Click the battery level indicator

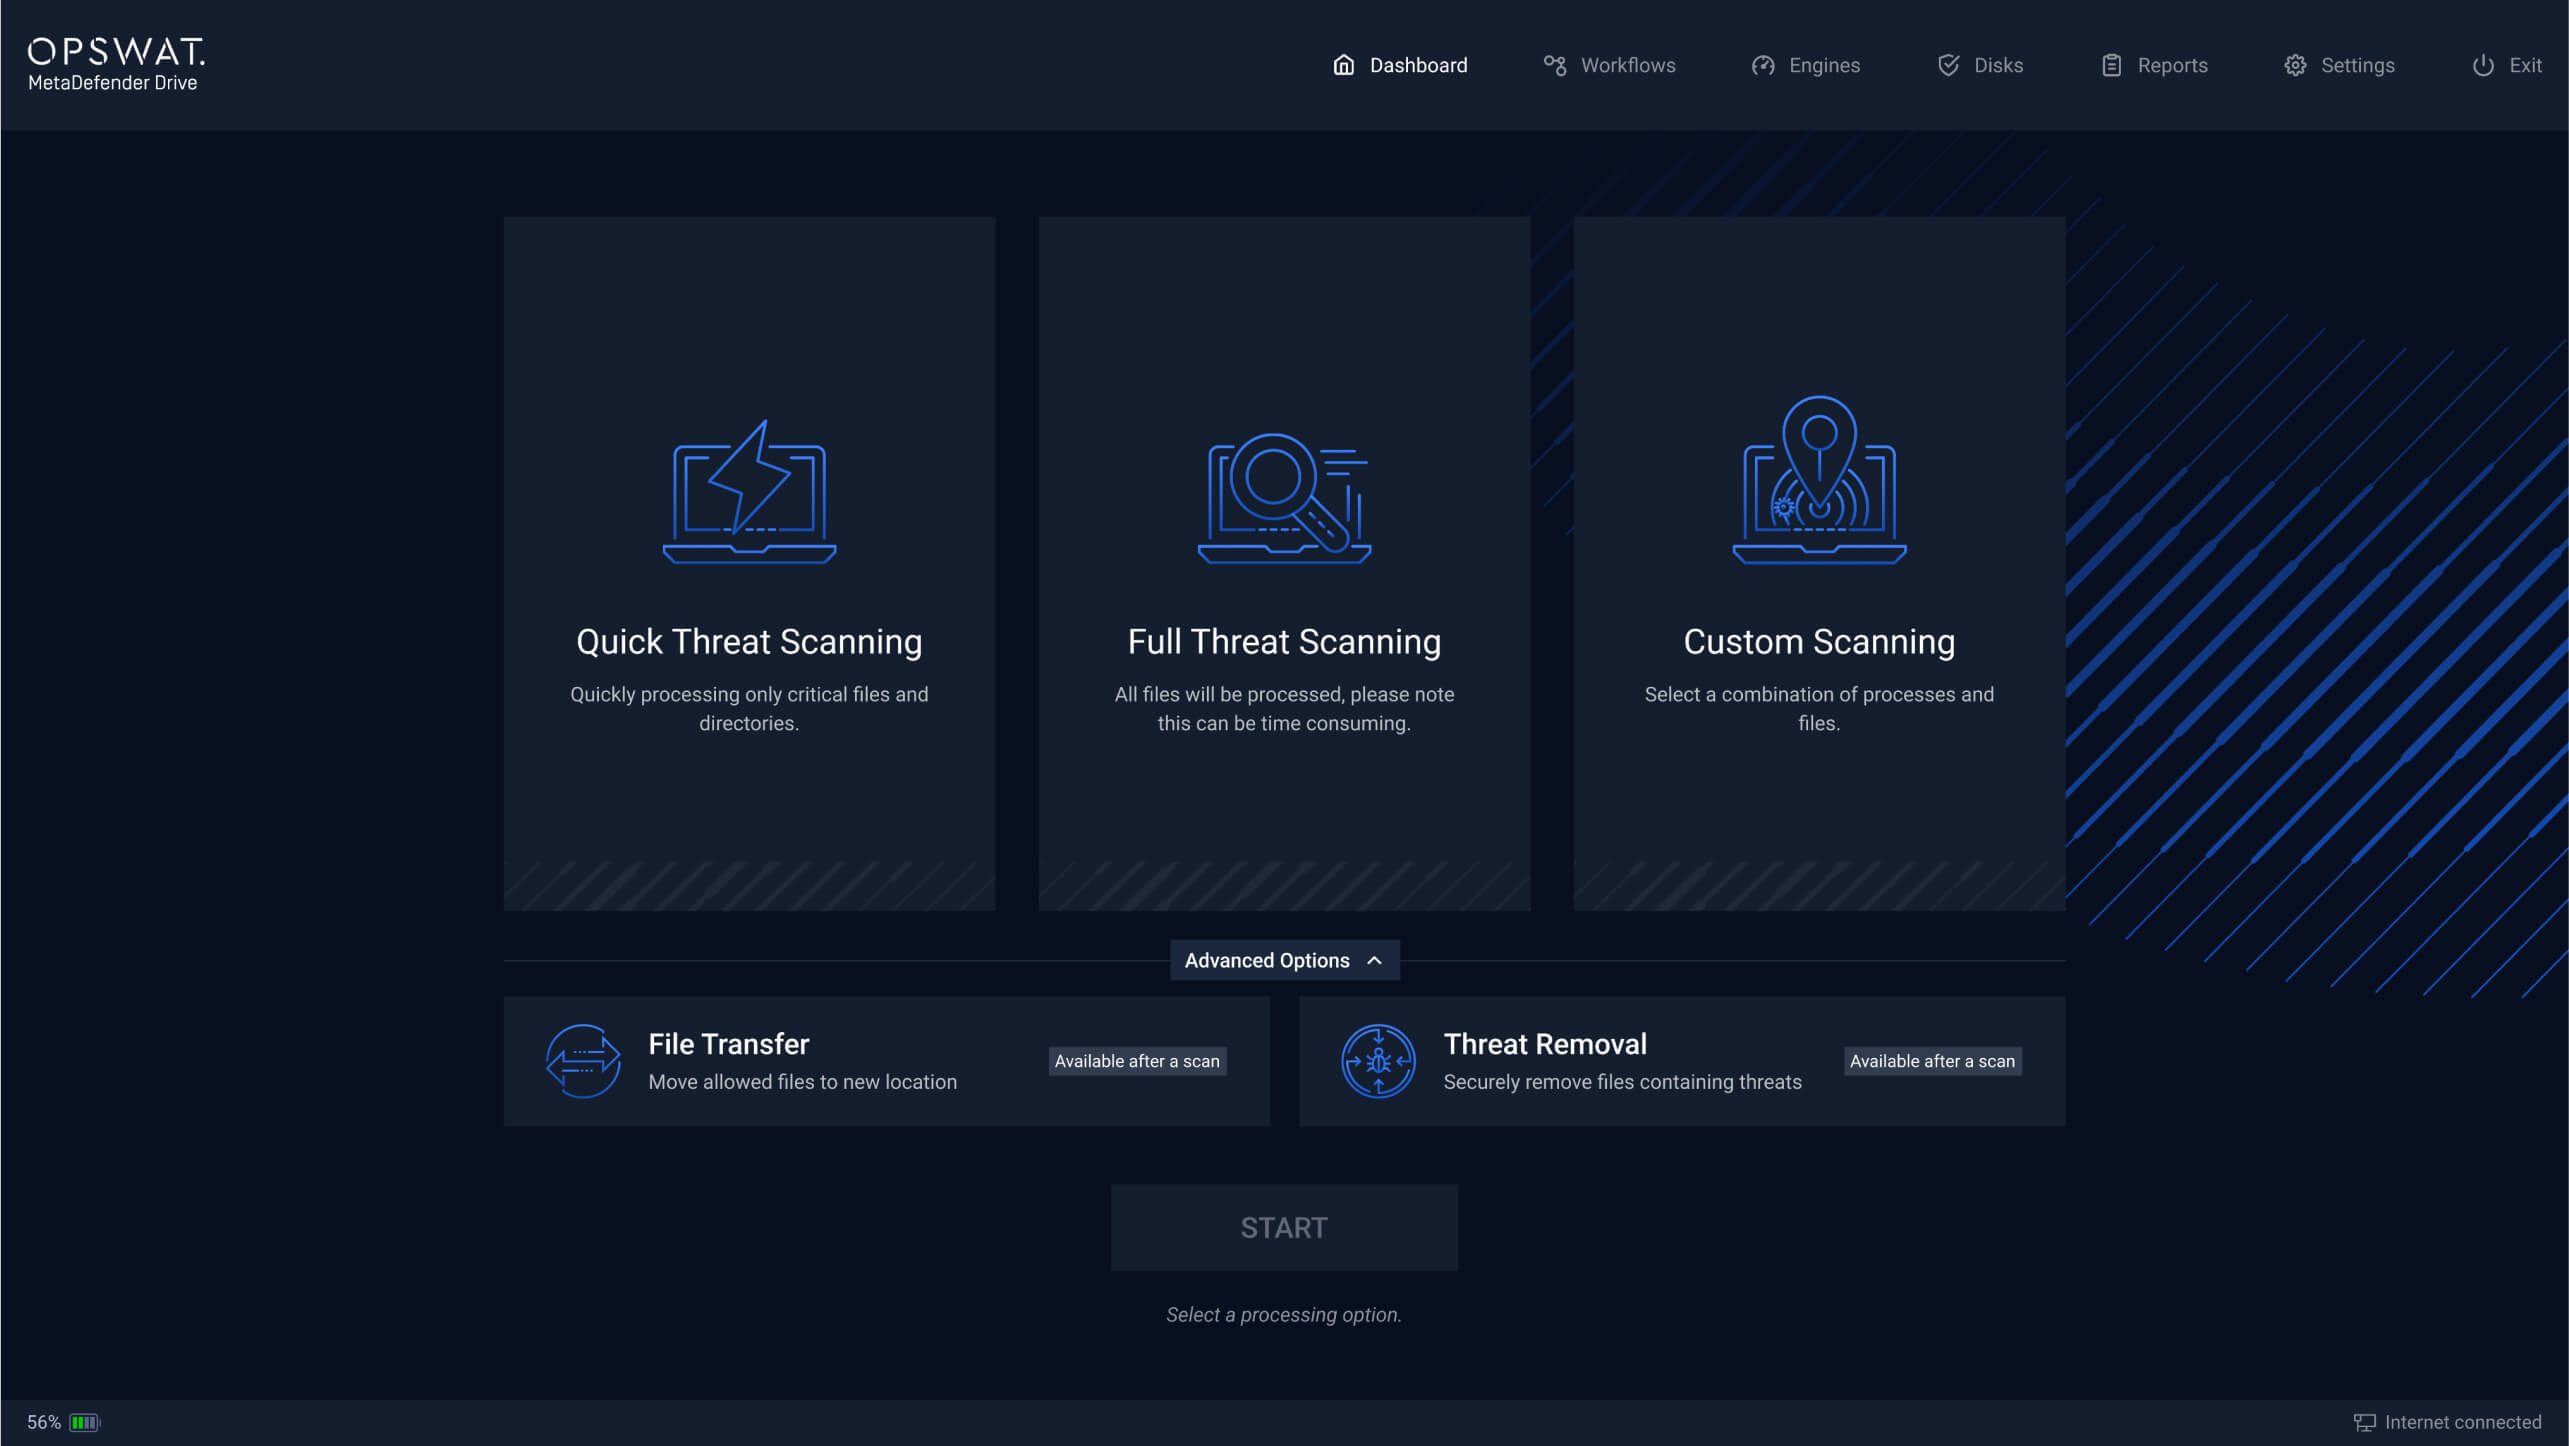pyautogui.click(x=84, y=1421)
